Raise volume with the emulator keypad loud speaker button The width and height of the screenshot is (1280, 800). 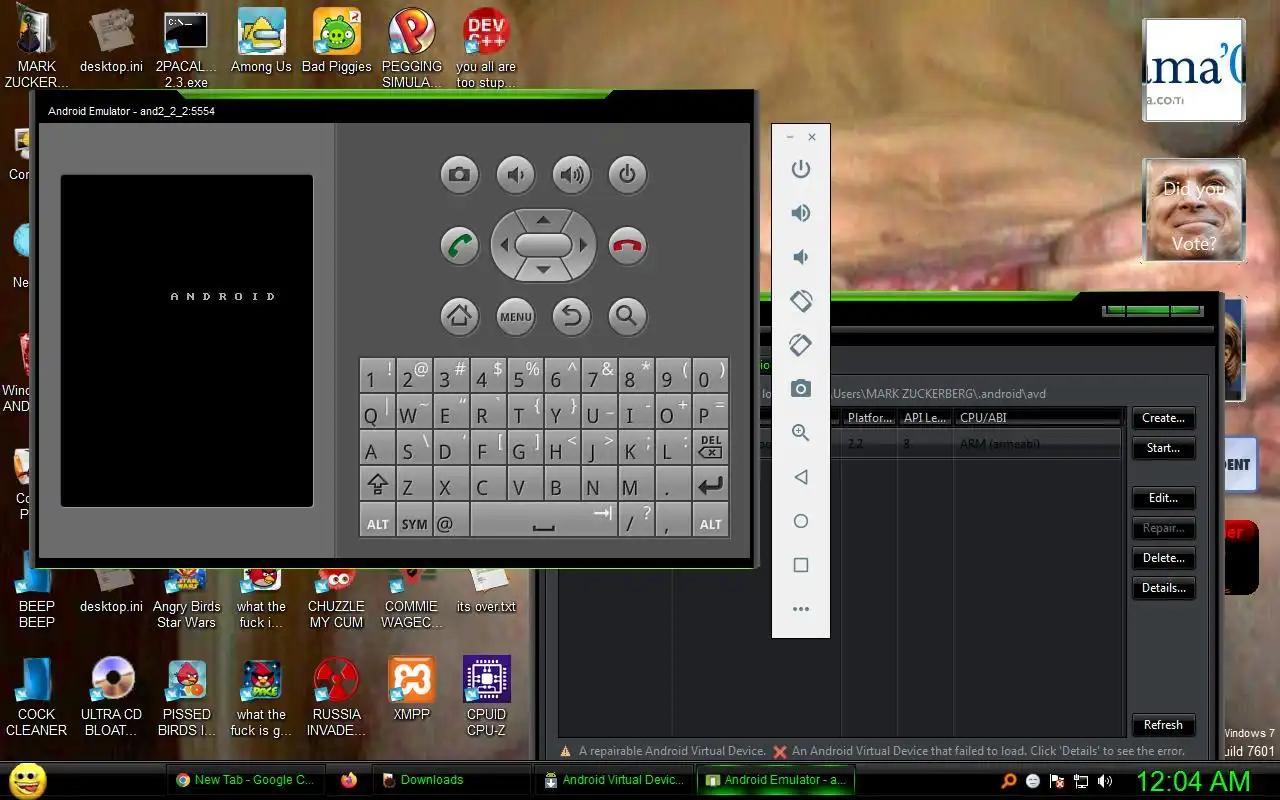pos(571,175)
